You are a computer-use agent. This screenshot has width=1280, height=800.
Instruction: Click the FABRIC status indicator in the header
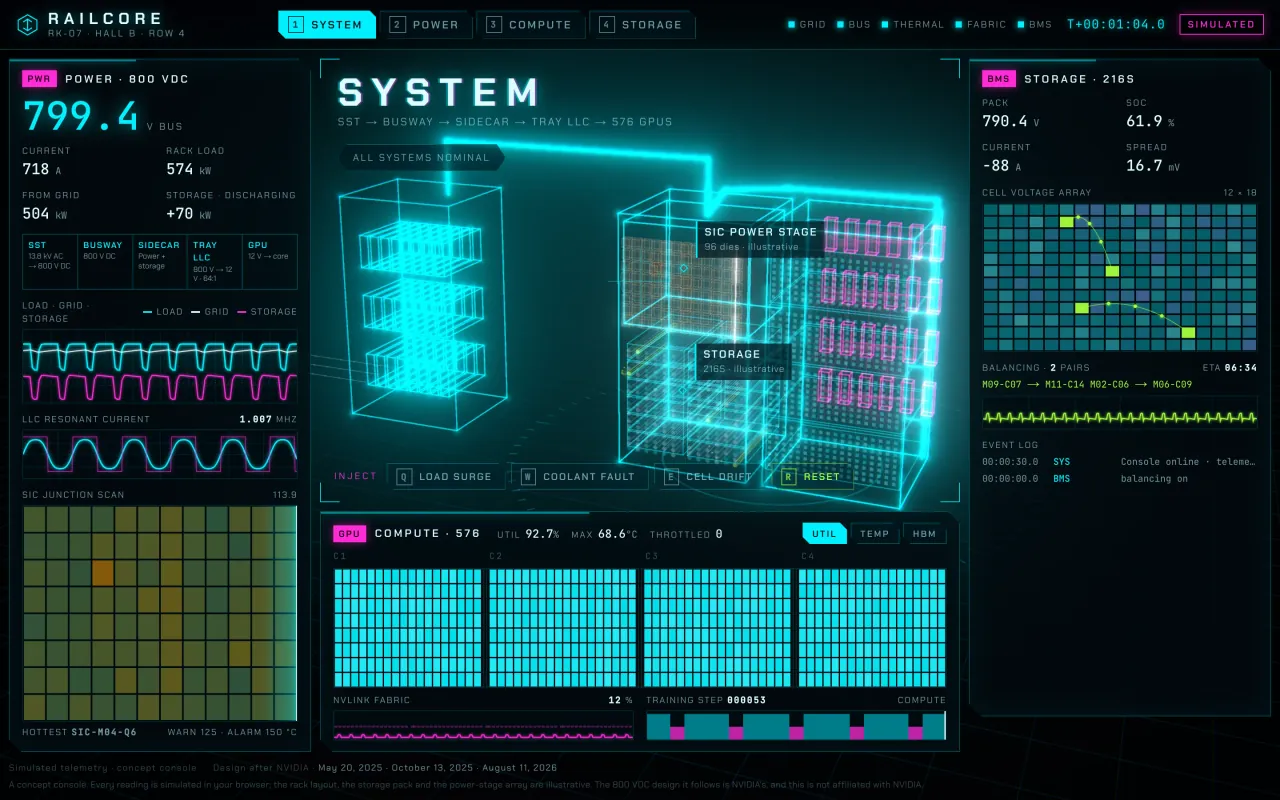click(x=981, y=24)
